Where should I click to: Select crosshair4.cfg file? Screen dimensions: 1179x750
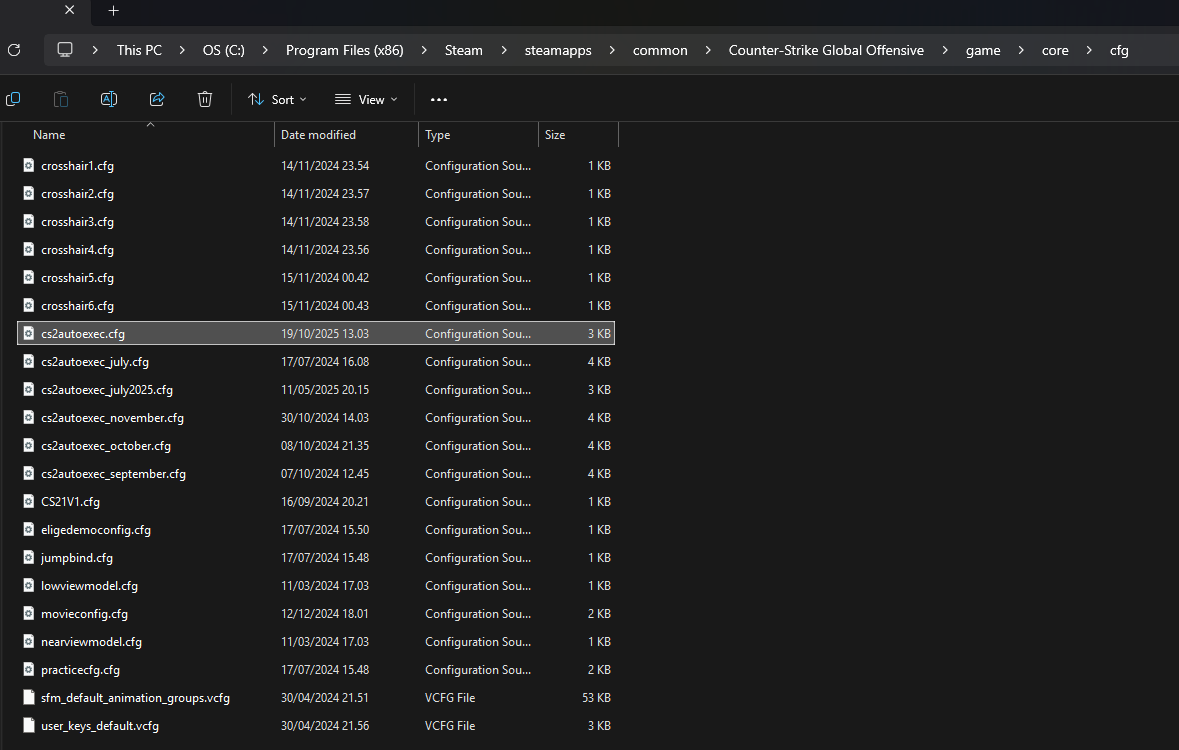tap(316, 249)
